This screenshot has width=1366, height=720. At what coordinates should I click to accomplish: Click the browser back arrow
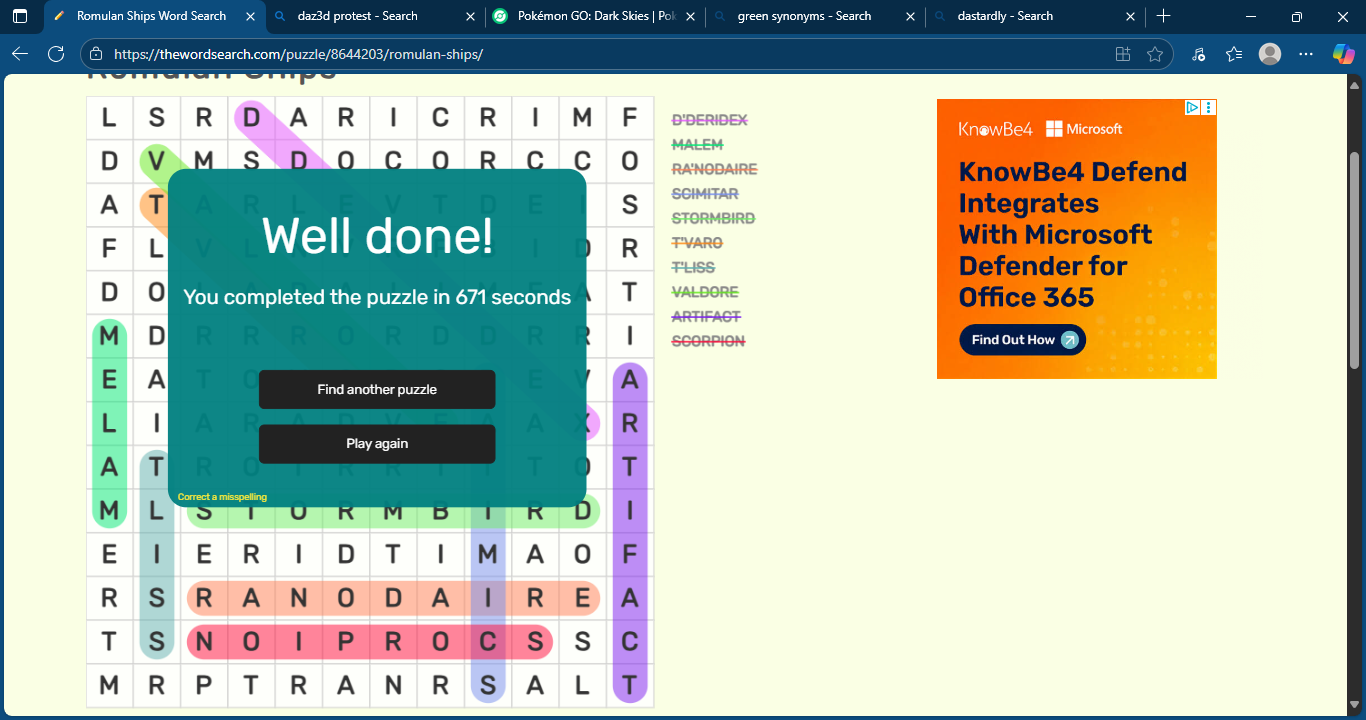[20, 54]
